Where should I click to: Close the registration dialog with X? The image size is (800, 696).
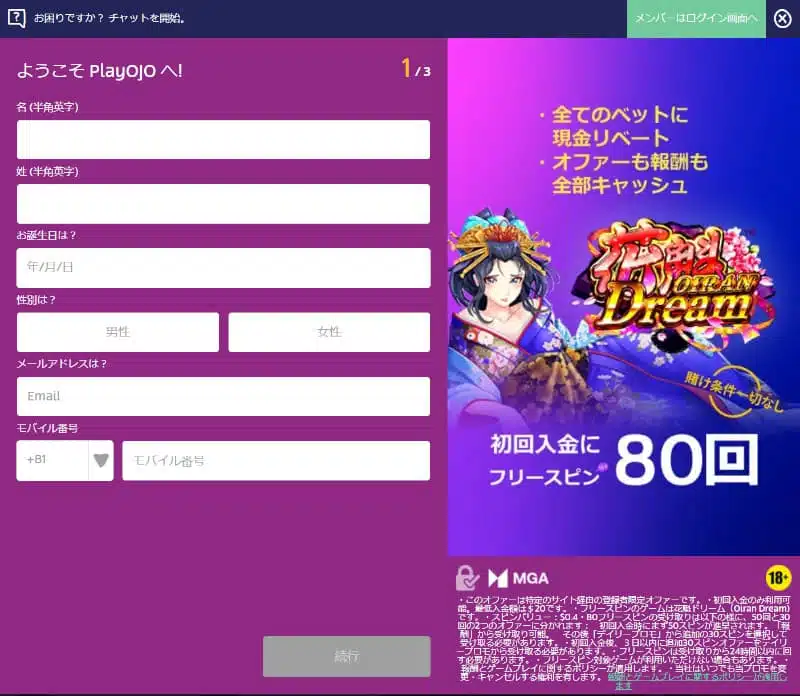(782, 19)
